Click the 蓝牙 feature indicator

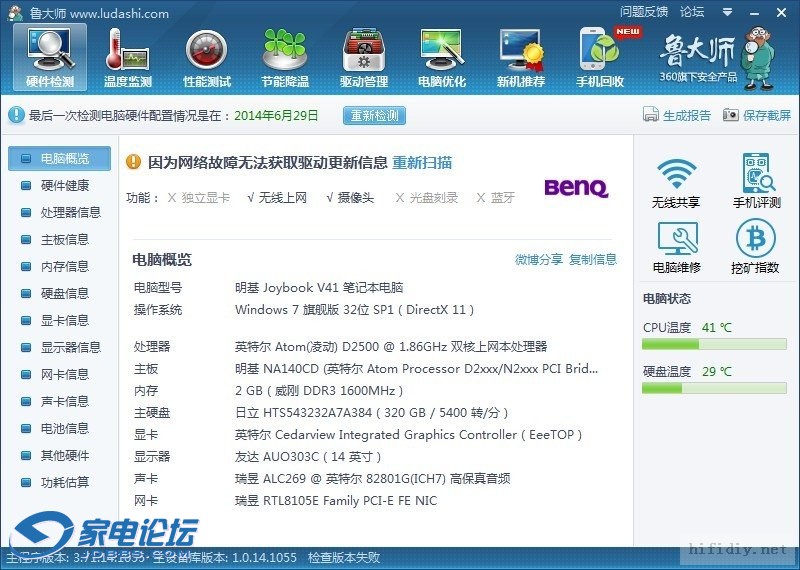click(495, 197)
